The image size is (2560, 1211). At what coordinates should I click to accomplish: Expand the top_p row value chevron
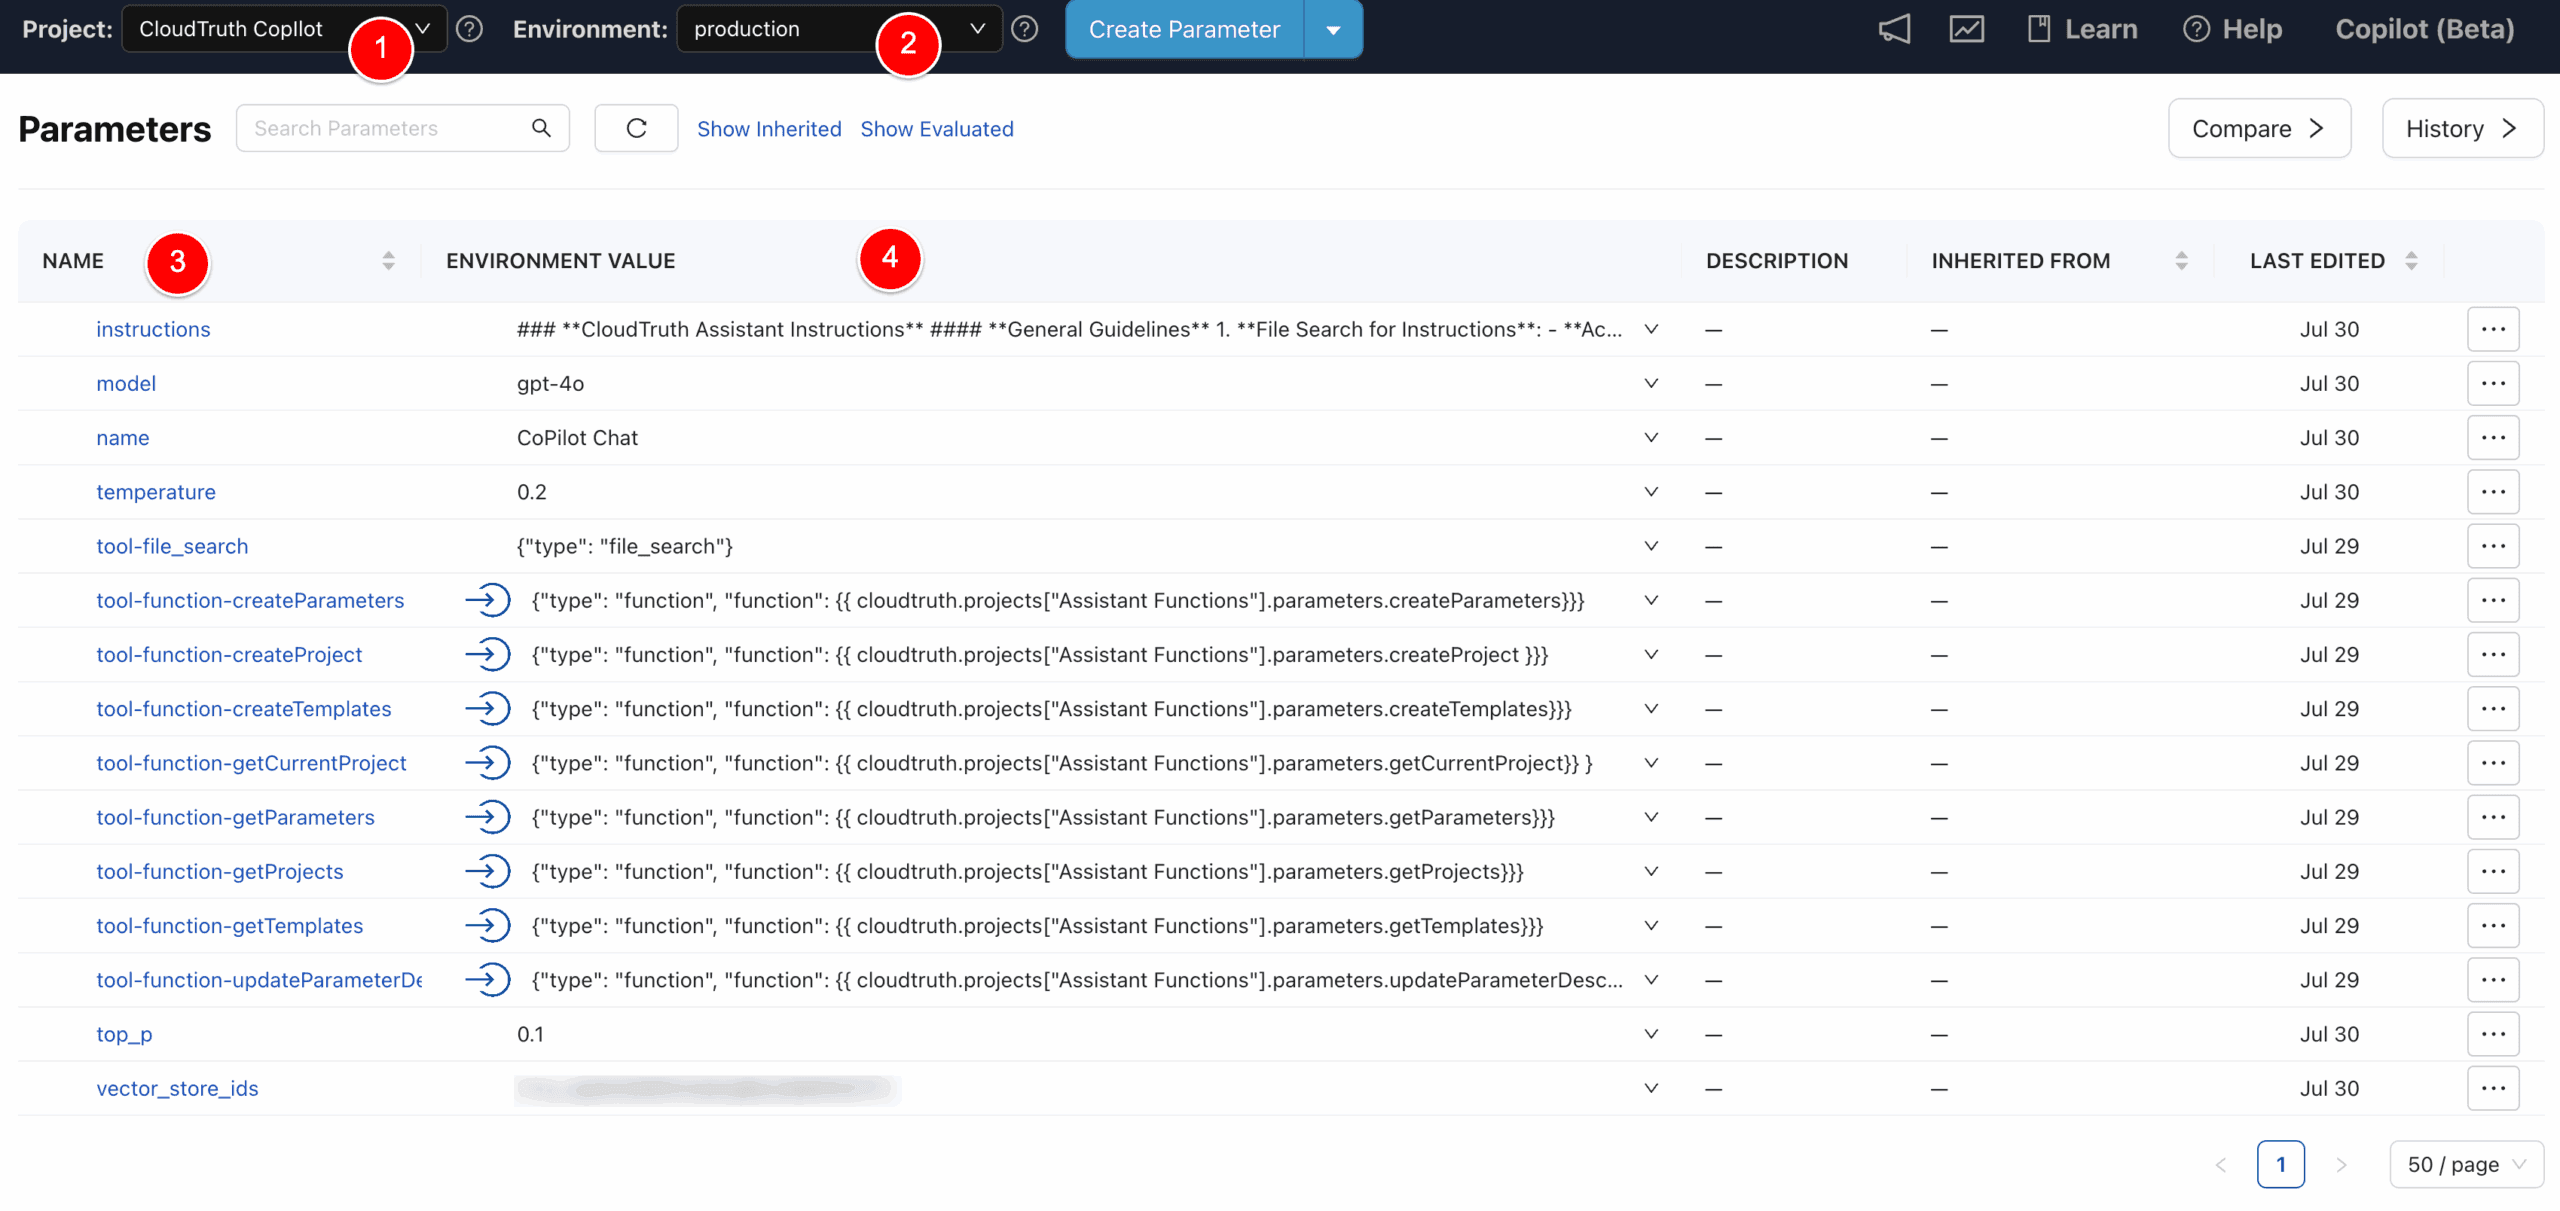tap(1651, 1034)
